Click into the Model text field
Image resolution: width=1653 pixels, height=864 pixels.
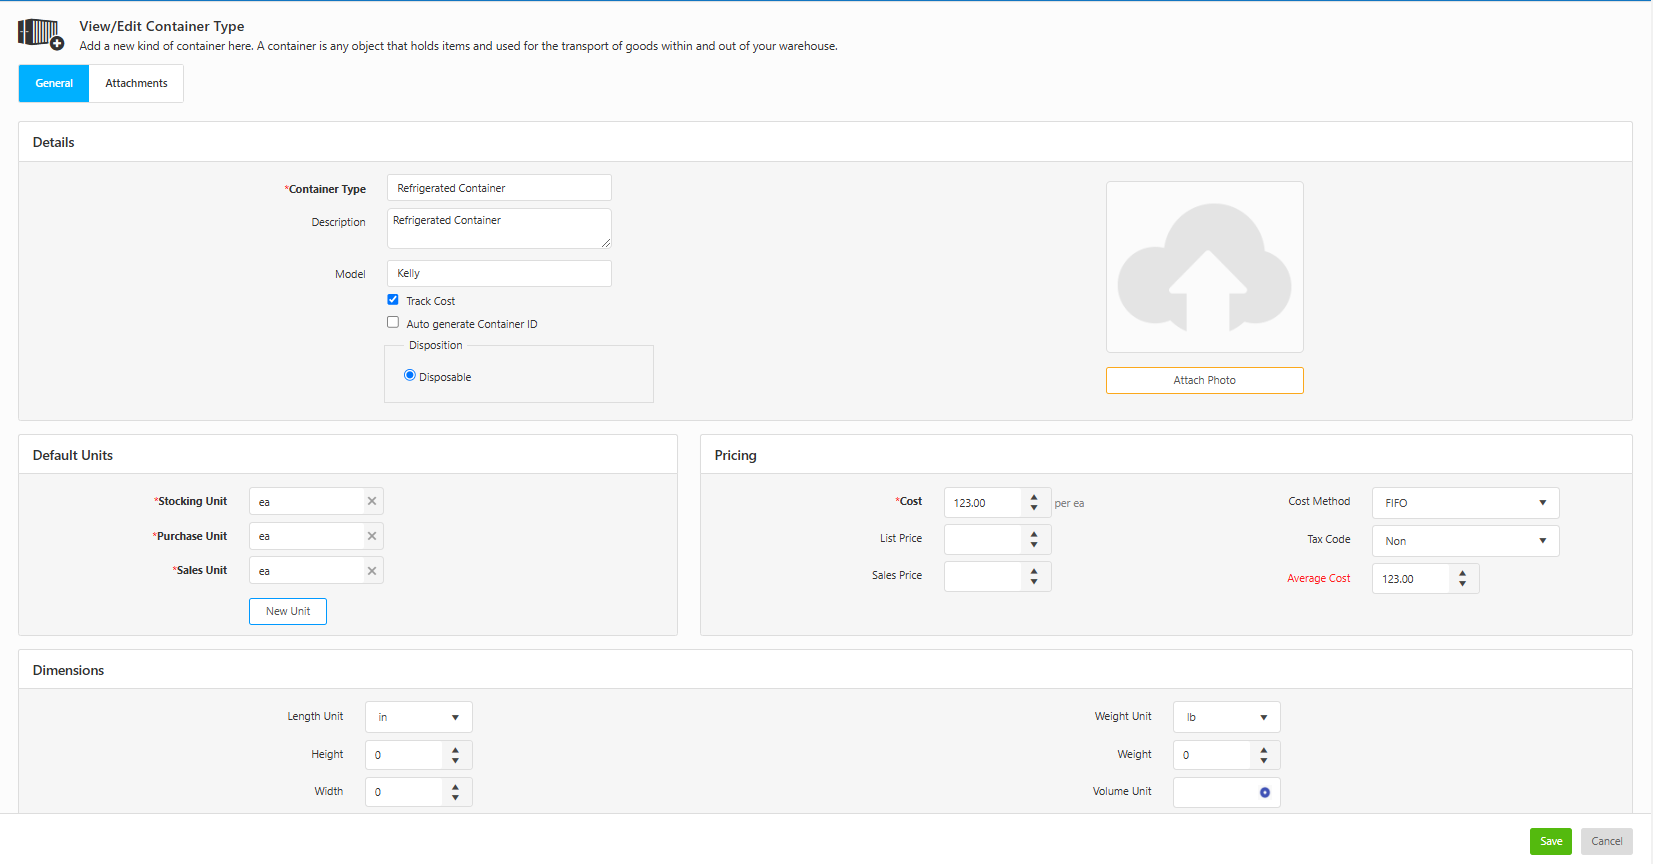click(x=498, y=274)
